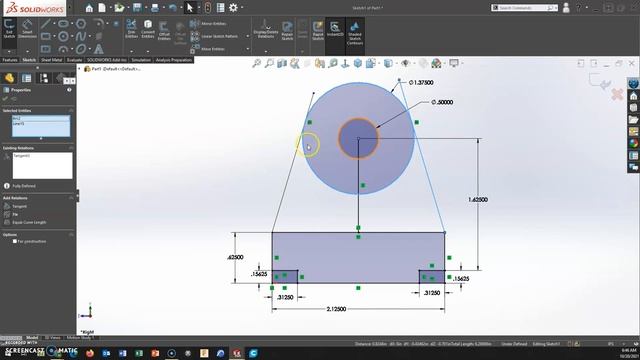
Task: Open PropertyManager tab
Action: tap(27, 78)
